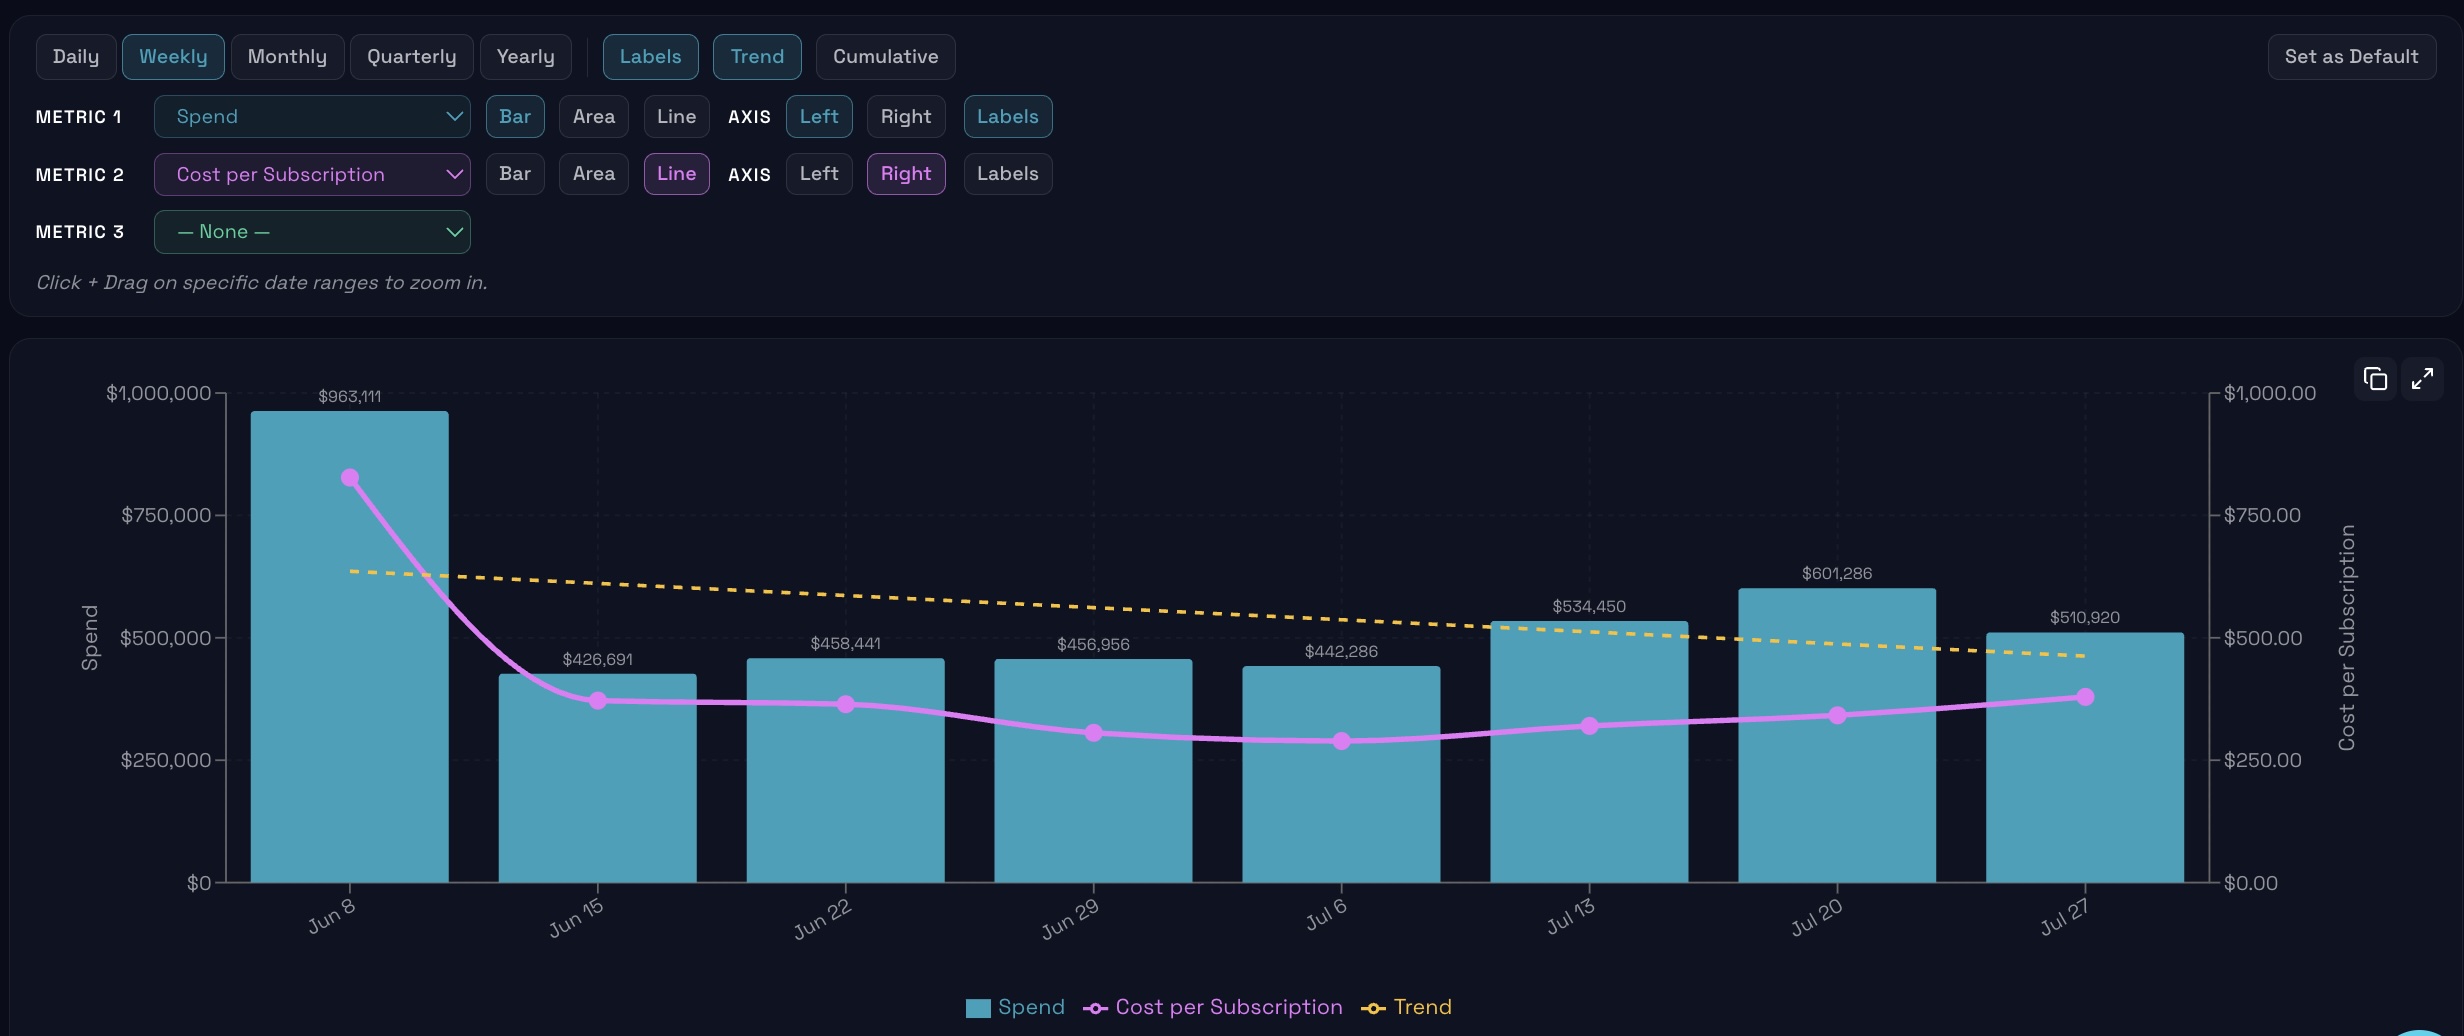
Task: Set Metric 1 chart type to Bar
Action: point(515,117)
